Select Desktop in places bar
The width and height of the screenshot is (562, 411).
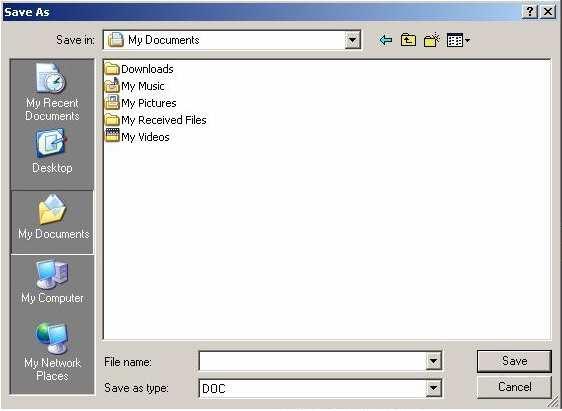point(52,151)
